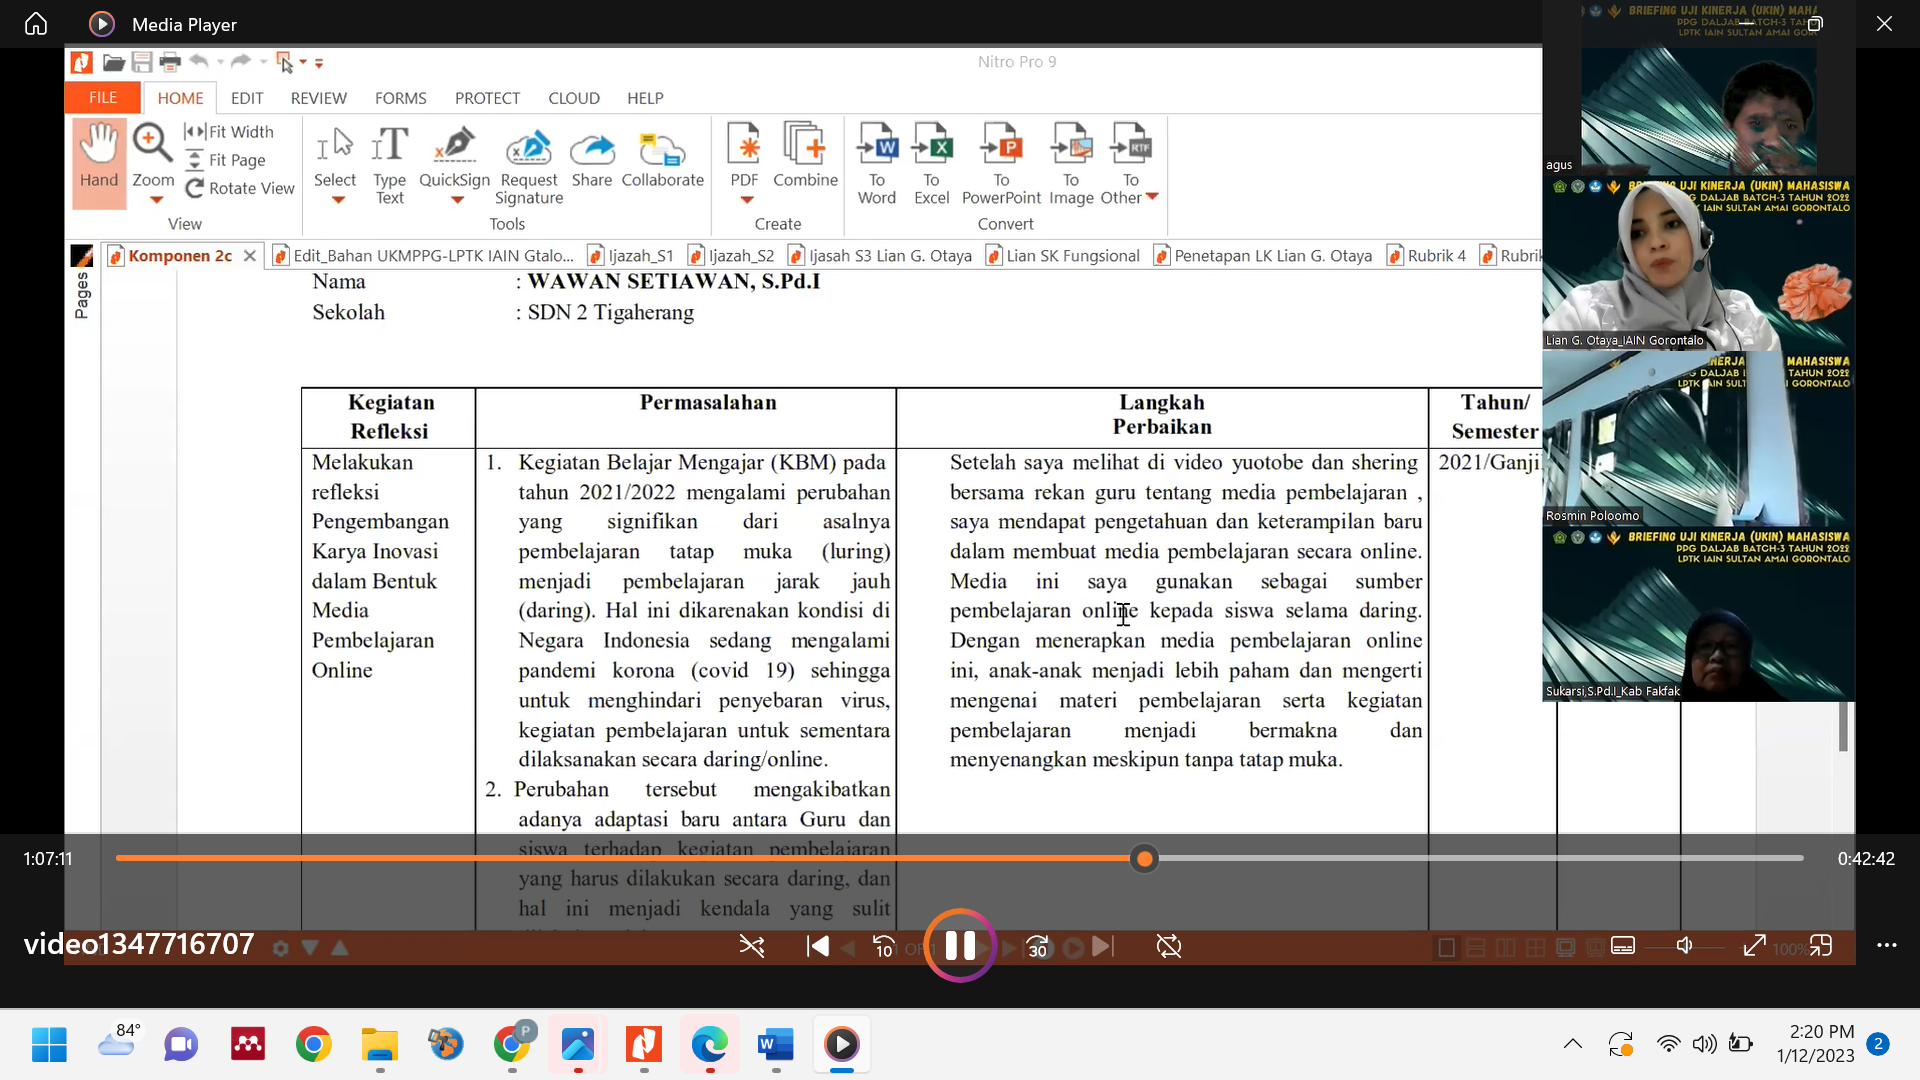Toggle subtitles/captions button
The width and height of the screenshot is (1920, 1080).
1623,946
